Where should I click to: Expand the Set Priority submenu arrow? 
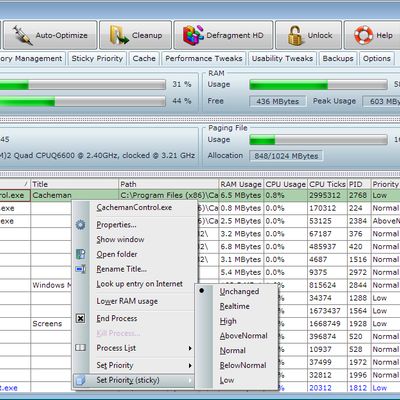click(190, 365)
